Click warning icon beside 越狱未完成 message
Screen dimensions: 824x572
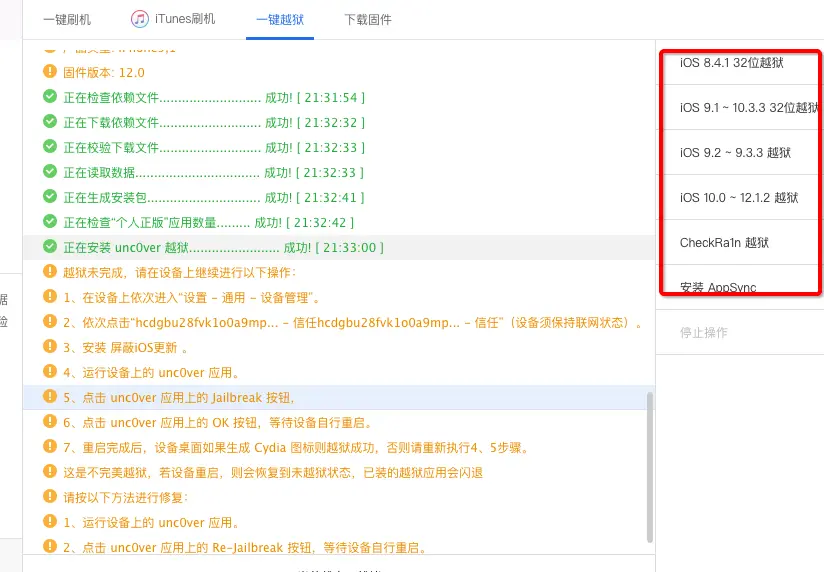(50, 271)
